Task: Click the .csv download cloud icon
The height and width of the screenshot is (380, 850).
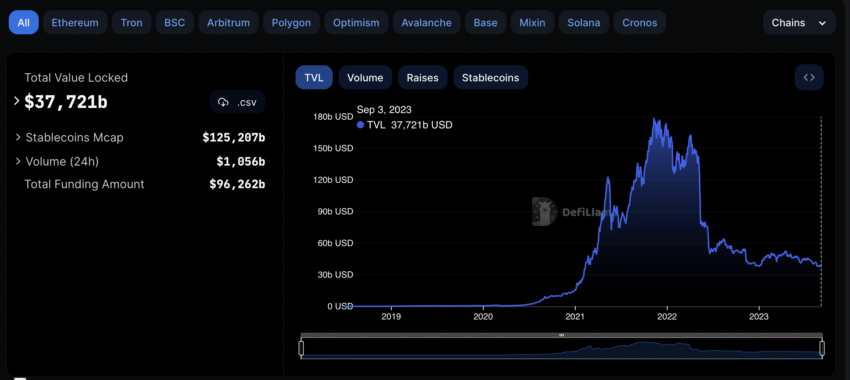Action: (223, 102)
